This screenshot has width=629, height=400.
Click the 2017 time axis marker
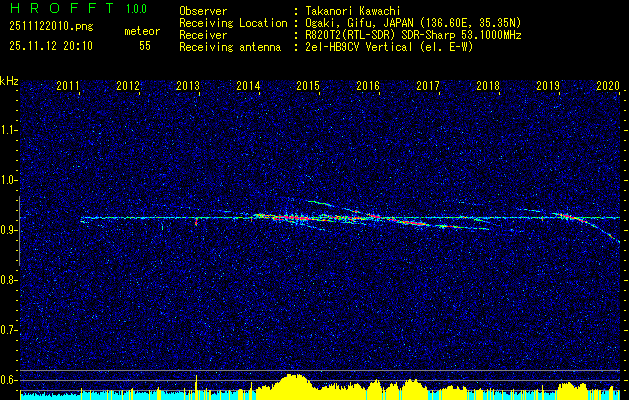pyautogui.click(x=428, y=85)
